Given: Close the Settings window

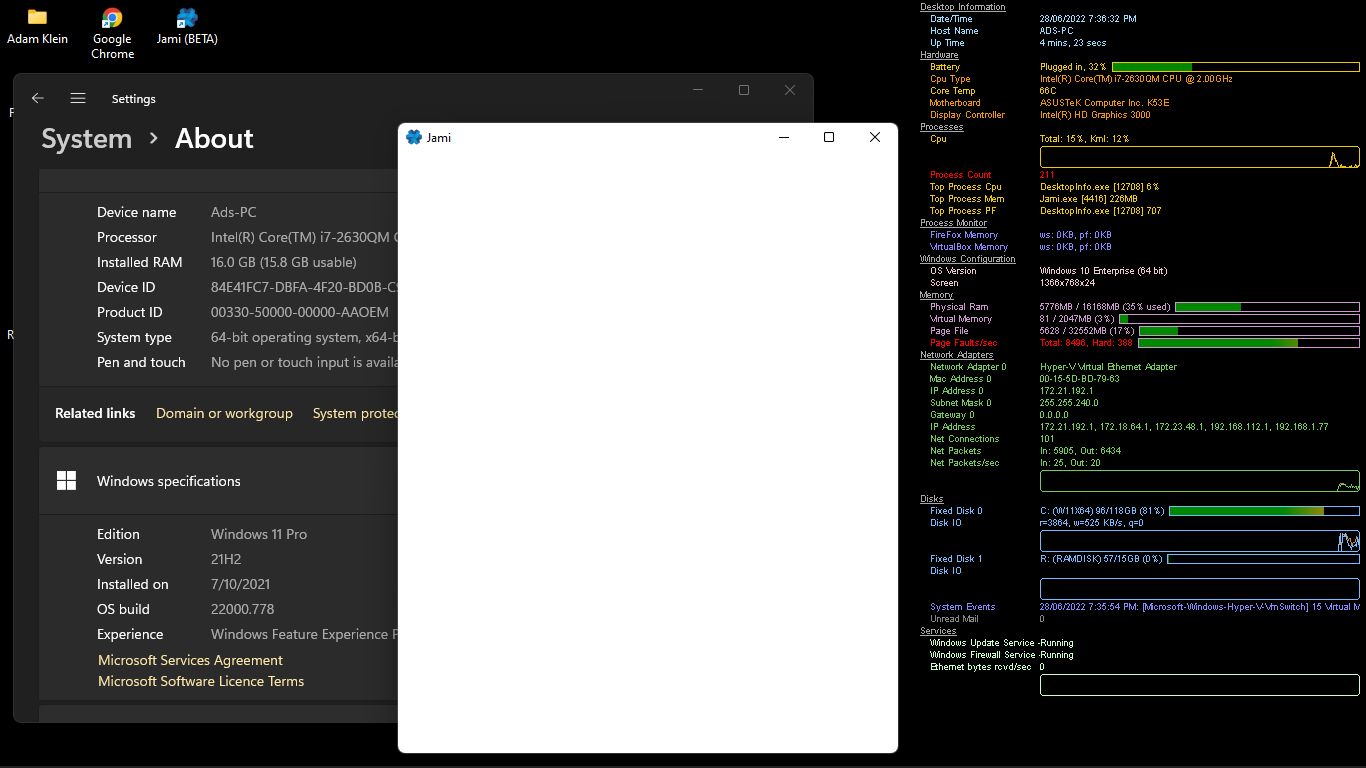Looking at the screenshot, I should coord(790,90).
